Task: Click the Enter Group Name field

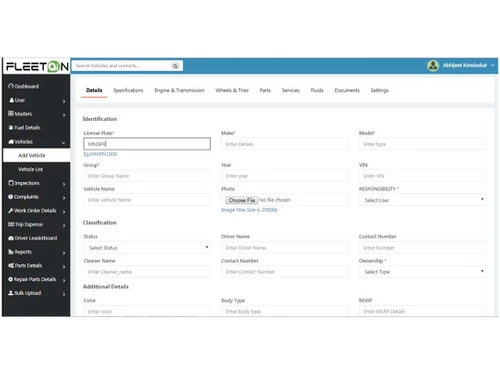Action: 147,176
